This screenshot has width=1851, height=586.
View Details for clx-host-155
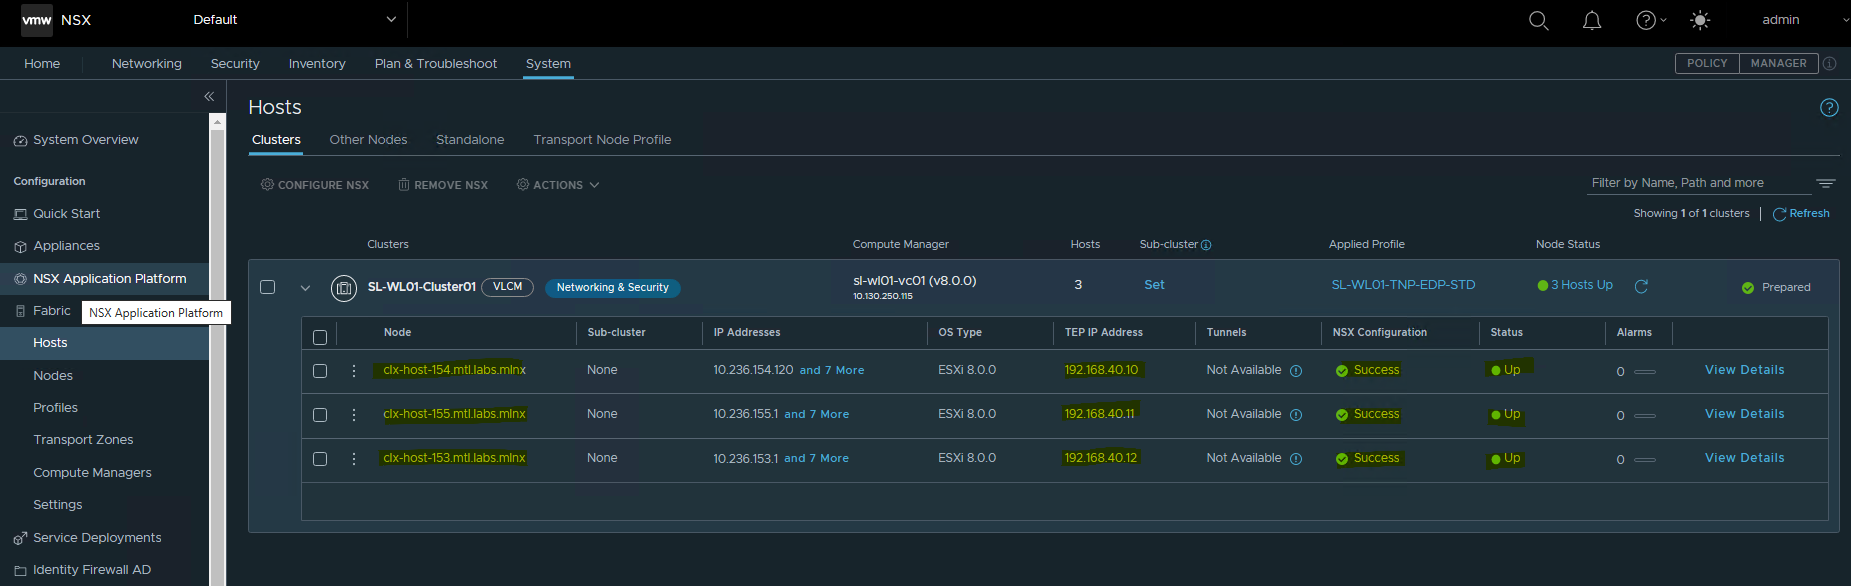[x=1744, y=414]
